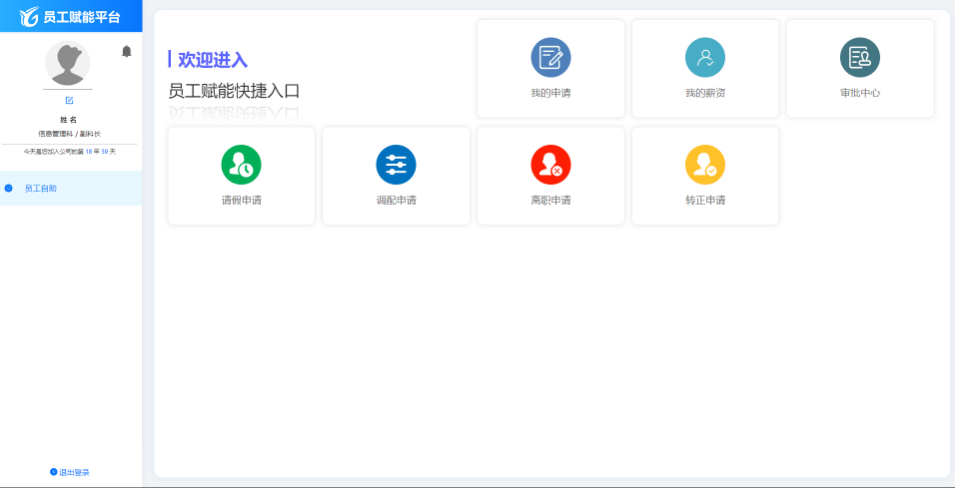
Task: Click the 审批中心 text label
Action: coord(860,93)
